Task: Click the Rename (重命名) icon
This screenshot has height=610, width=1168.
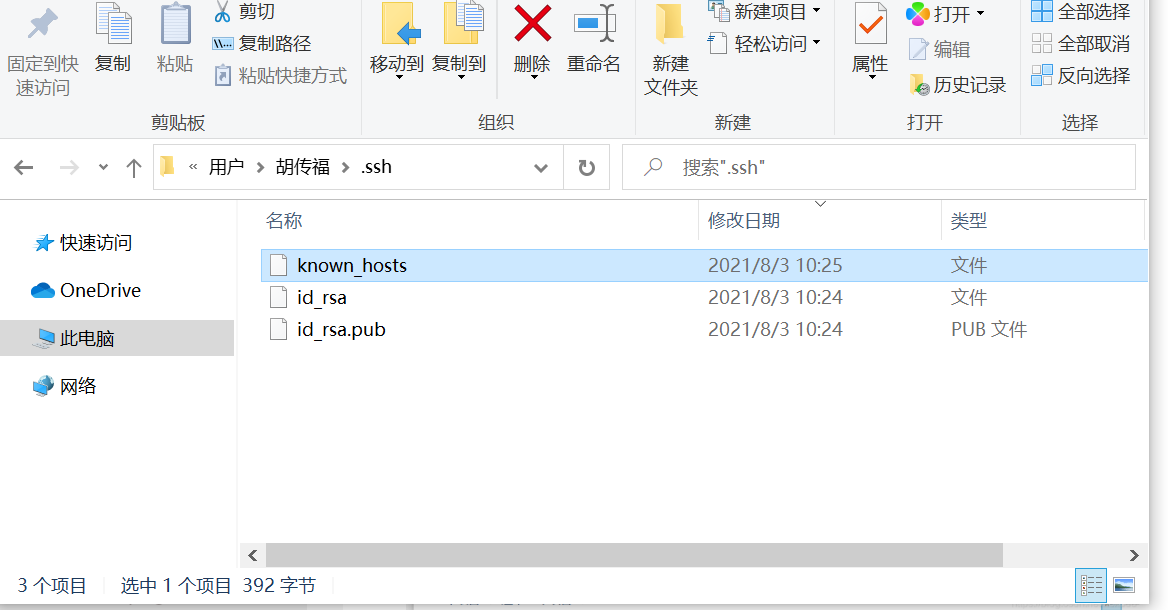Action: point(594,24)
